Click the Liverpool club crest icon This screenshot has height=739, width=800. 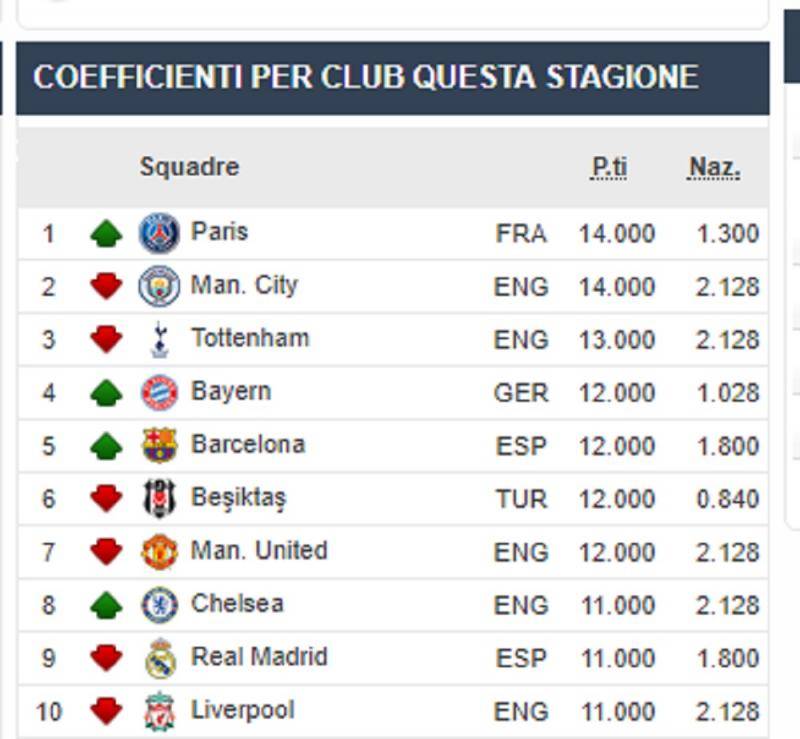pyautogui.click(x=159, y=711)
